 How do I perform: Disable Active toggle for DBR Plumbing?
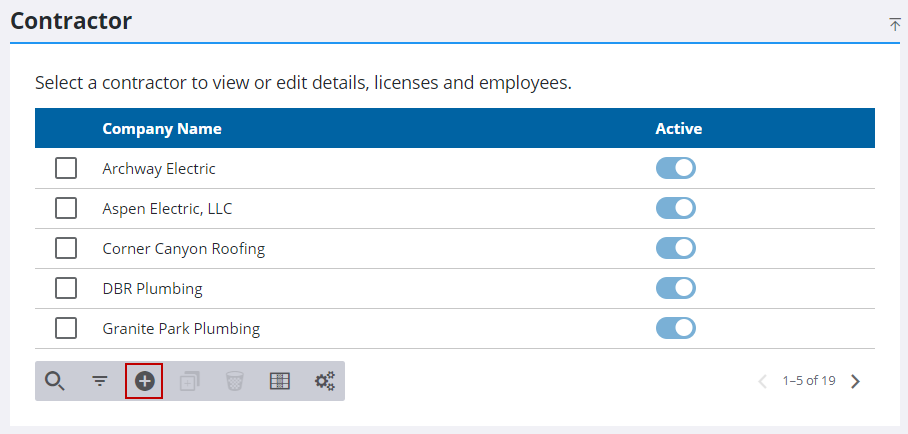pos(676,288)
